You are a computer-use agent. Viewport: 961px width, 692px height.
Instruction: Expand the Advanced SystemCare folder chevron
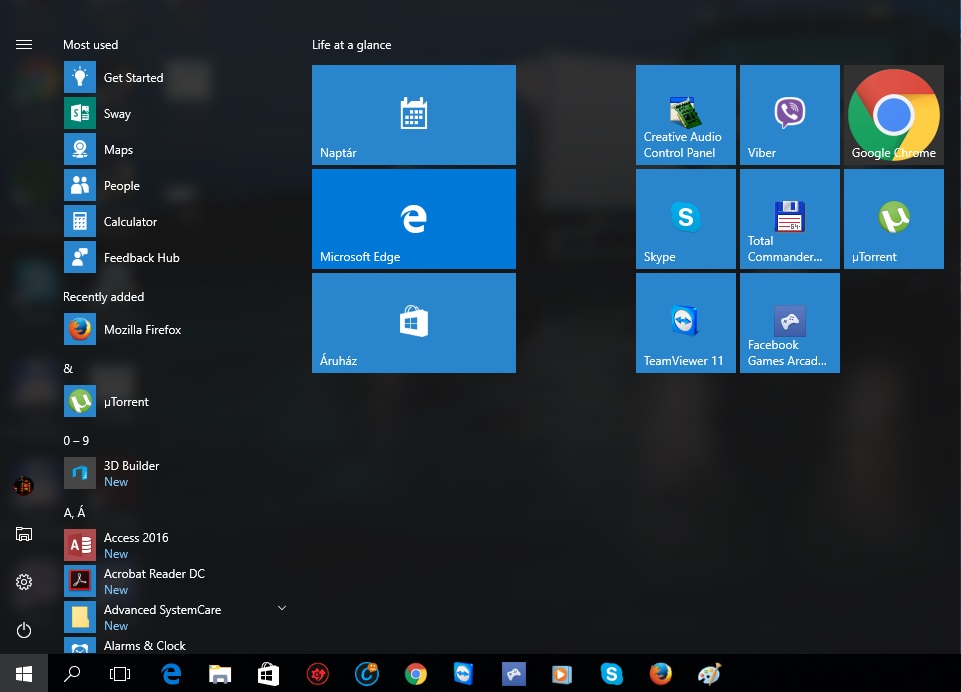(x=282, y=608)
